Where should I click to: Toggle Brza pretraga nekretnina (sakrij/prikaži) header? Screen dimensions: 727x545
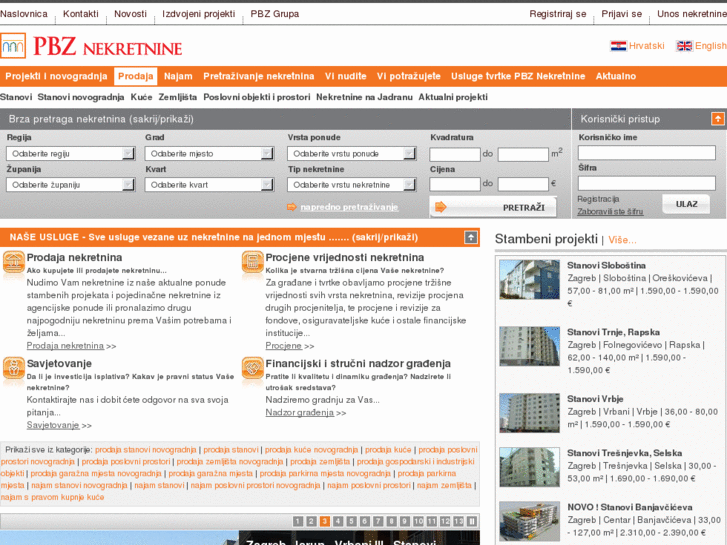(101, 119)
